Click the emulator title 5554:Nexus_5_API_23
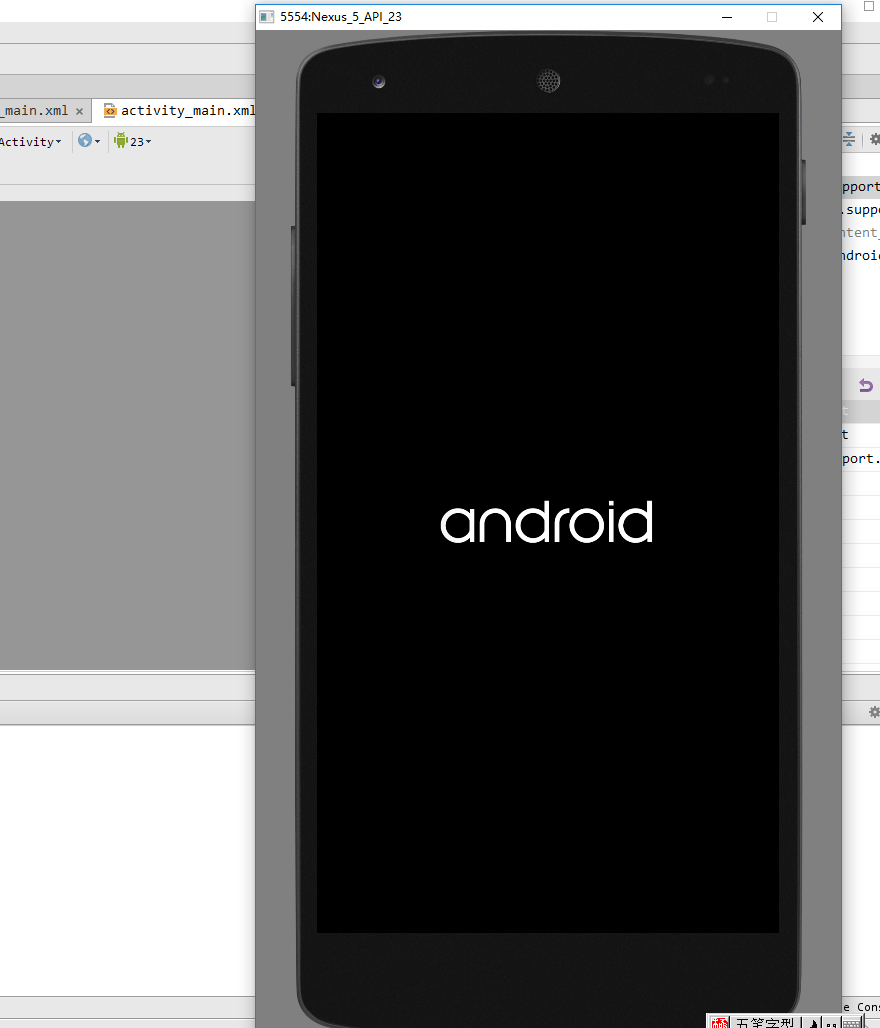Screen dimensions: 880x1028 (341, 17)
